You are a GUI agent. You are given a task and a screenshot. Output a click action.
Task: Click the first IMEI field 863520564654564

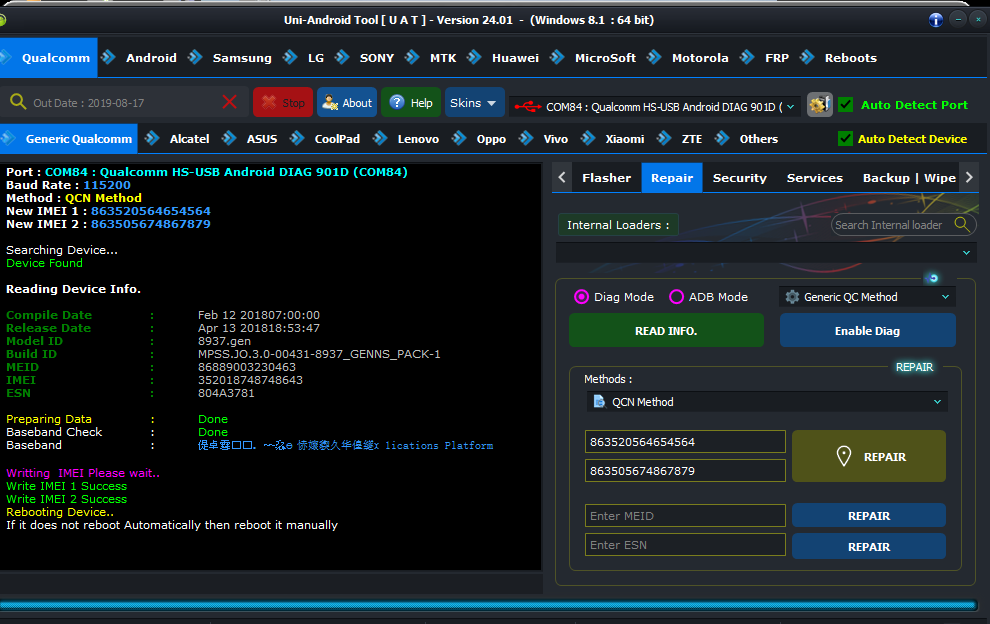[685, 441]
